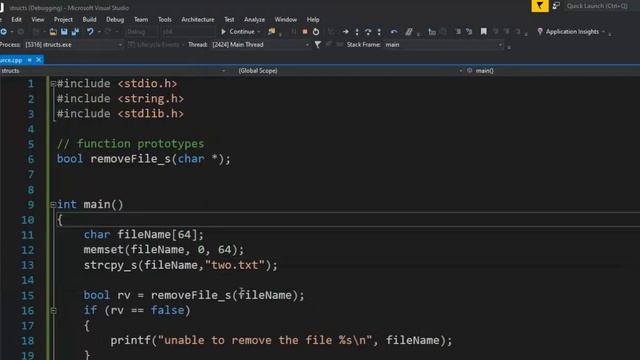Click the Navigate Backward arrow icon
Viewport: 640px width, 360px height.
4,31
